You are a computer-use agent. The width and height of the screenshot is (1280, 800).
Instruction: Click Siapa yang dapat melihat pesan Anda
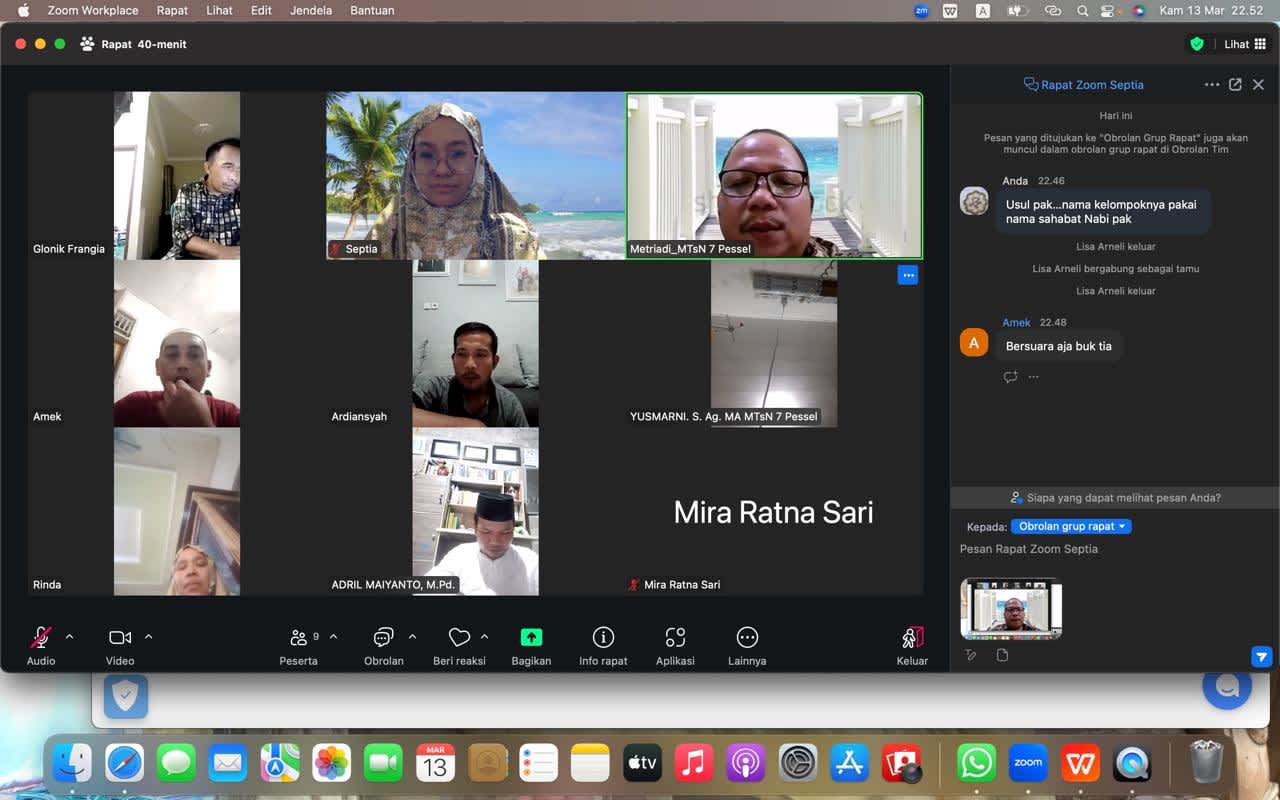pos(1115,497)
